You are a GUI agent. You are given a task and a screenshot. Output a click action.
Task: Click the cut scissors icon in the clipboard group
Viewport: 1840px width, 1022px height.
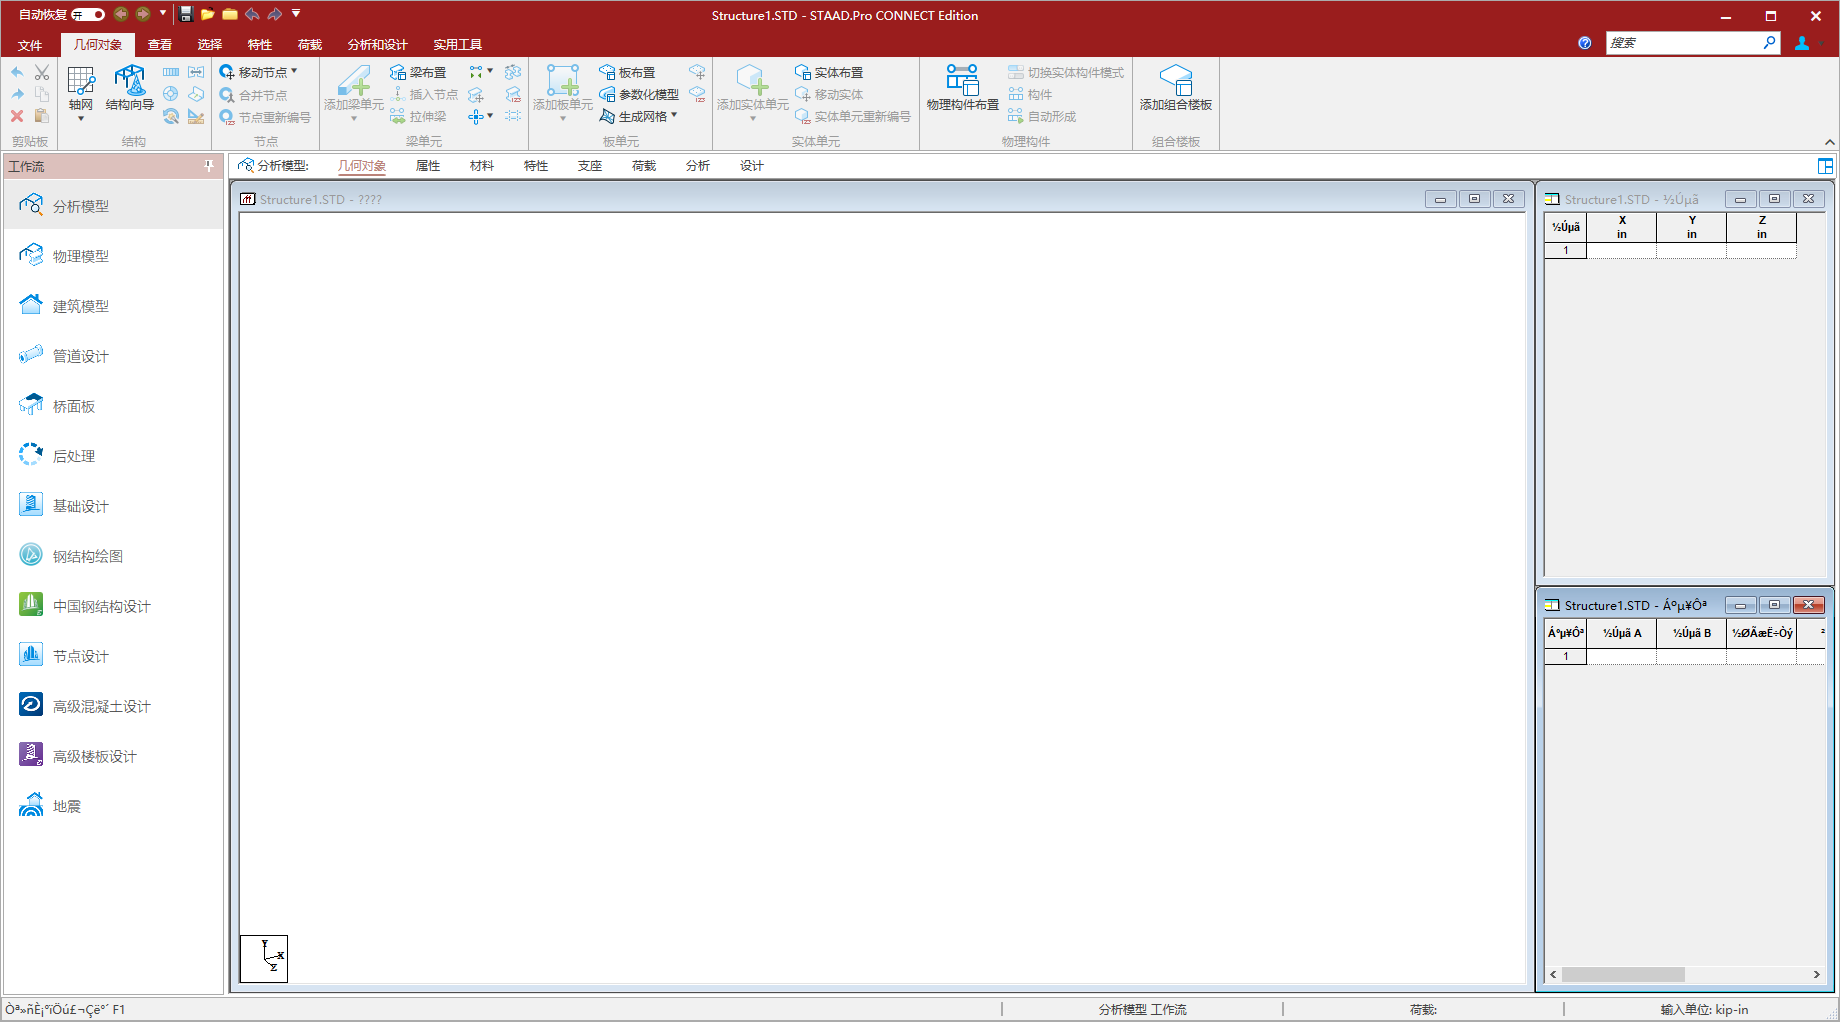point(42,73)
